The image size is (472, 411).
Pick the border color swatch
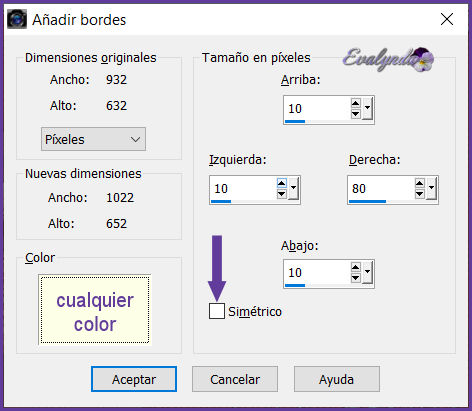point(95,310)
